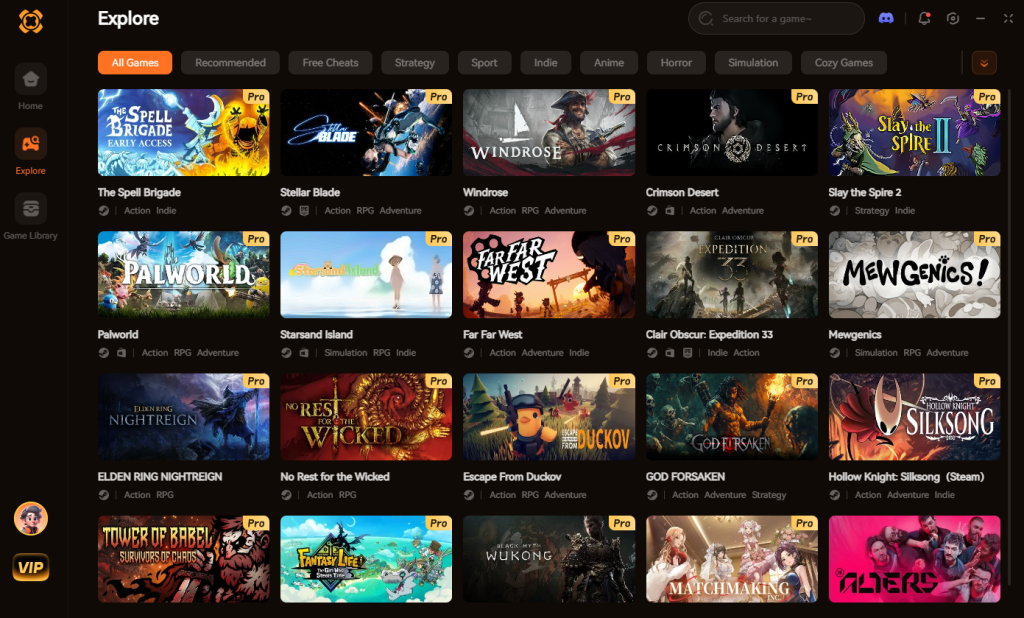Image resolution: width=1024 pixels, height=618 pixels.
Task: Select the Far Far West thumbnail
Action: coord(549,274)
